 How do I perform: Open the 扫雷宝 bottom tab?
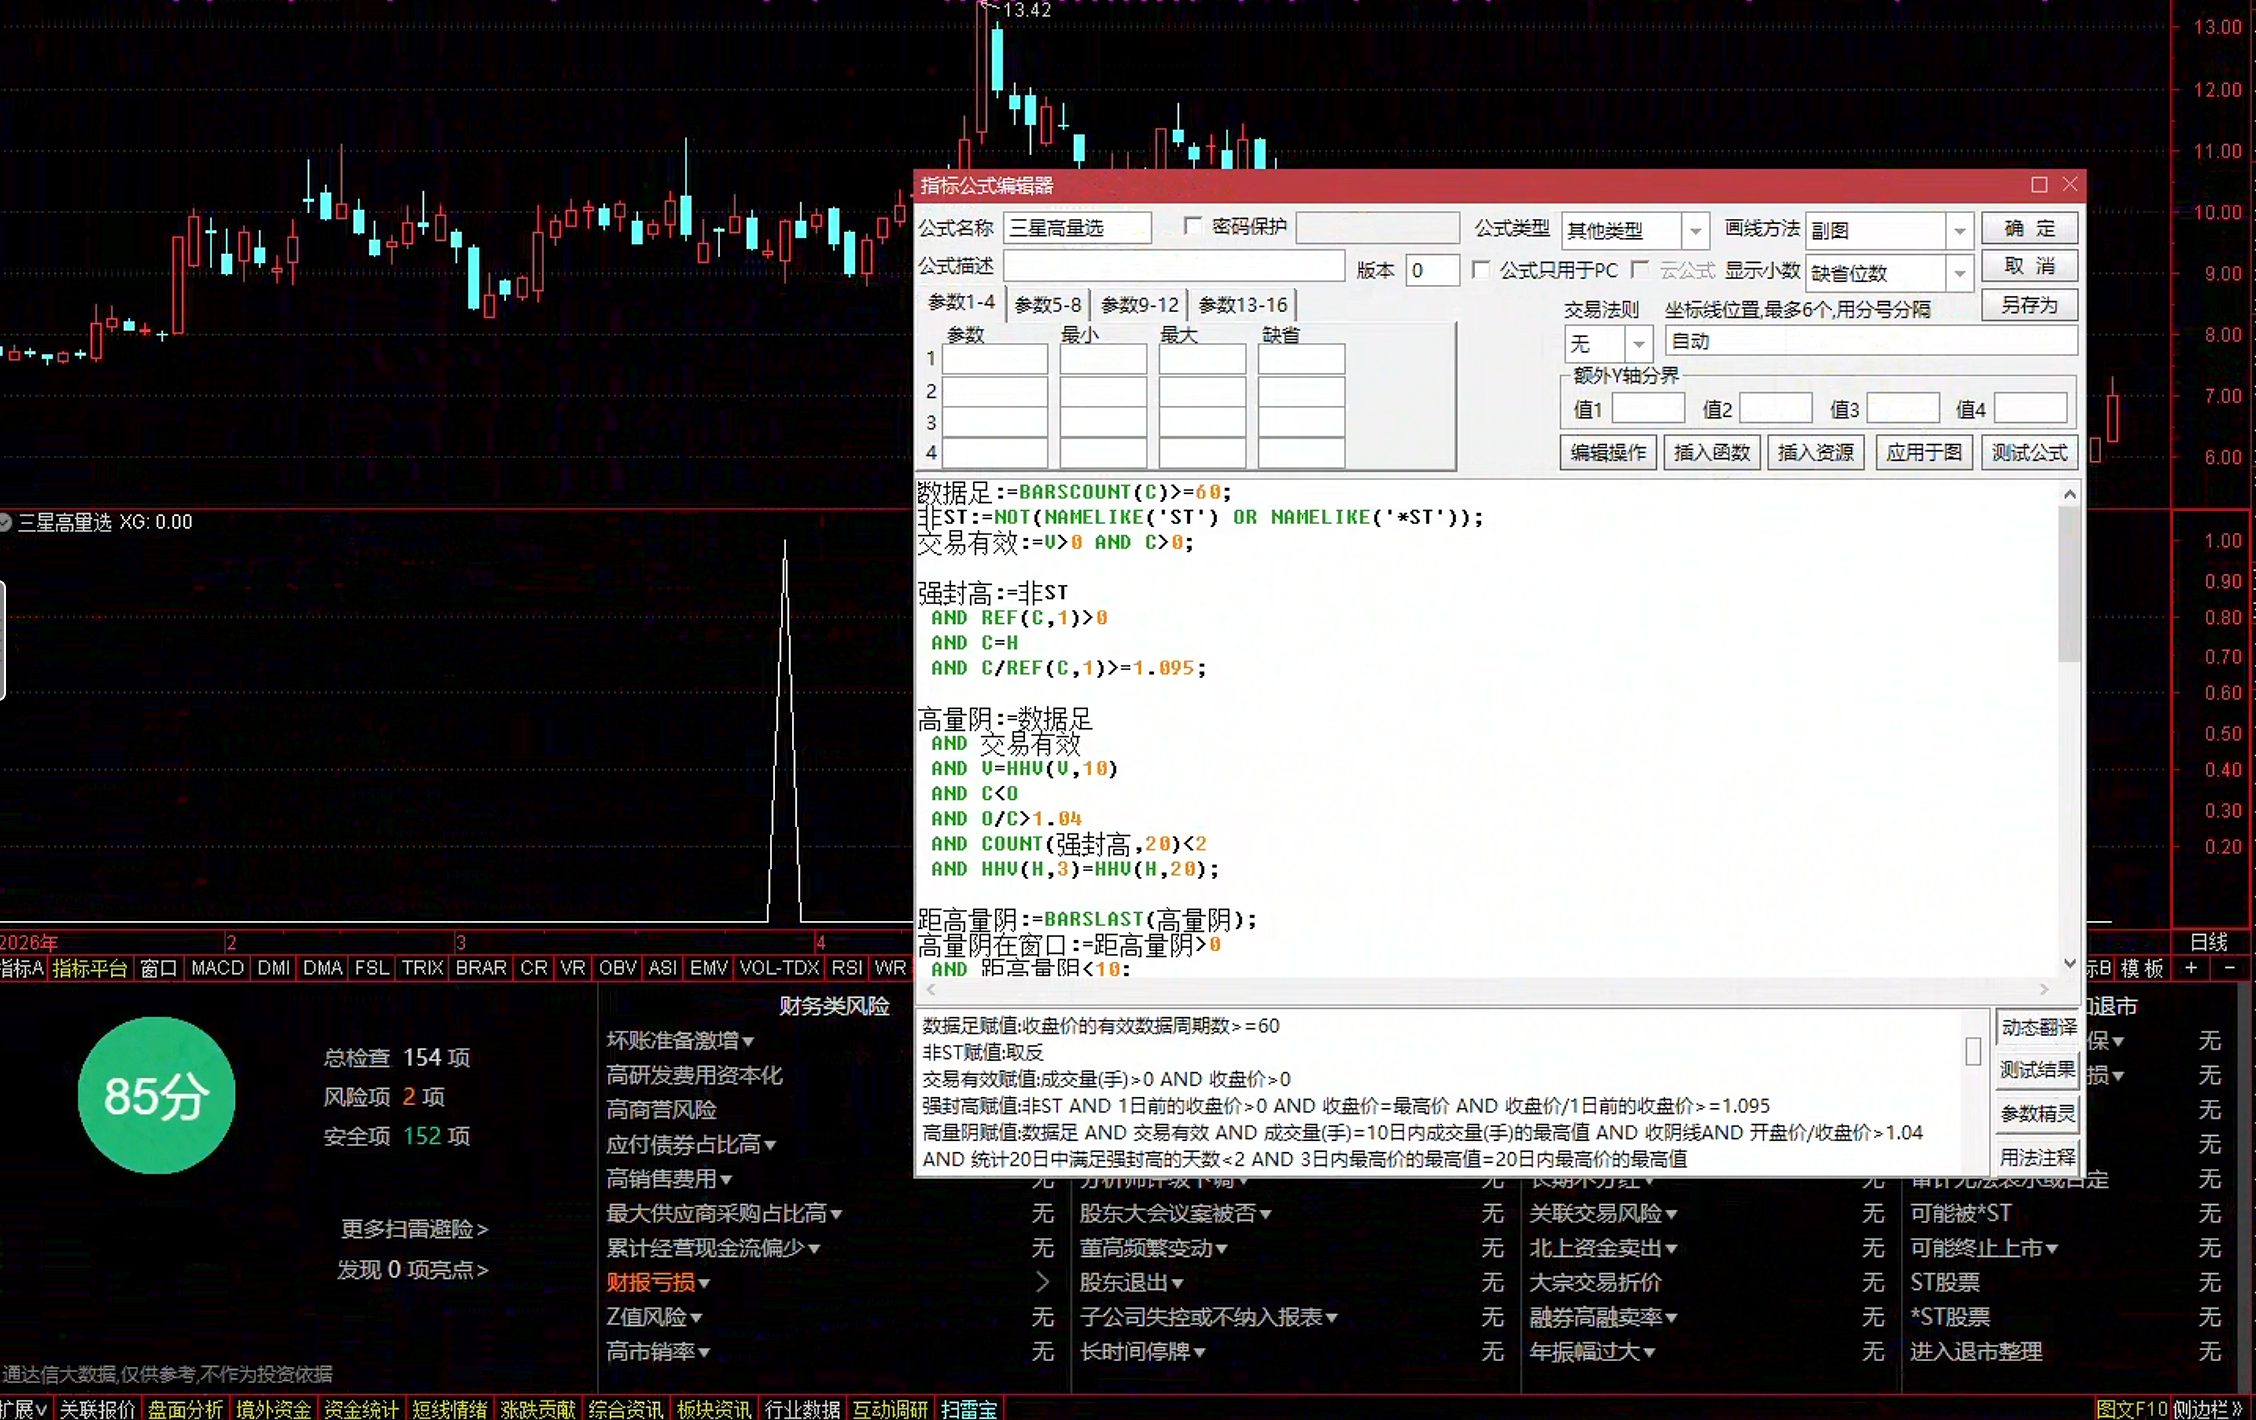(x=968, y=1409)
